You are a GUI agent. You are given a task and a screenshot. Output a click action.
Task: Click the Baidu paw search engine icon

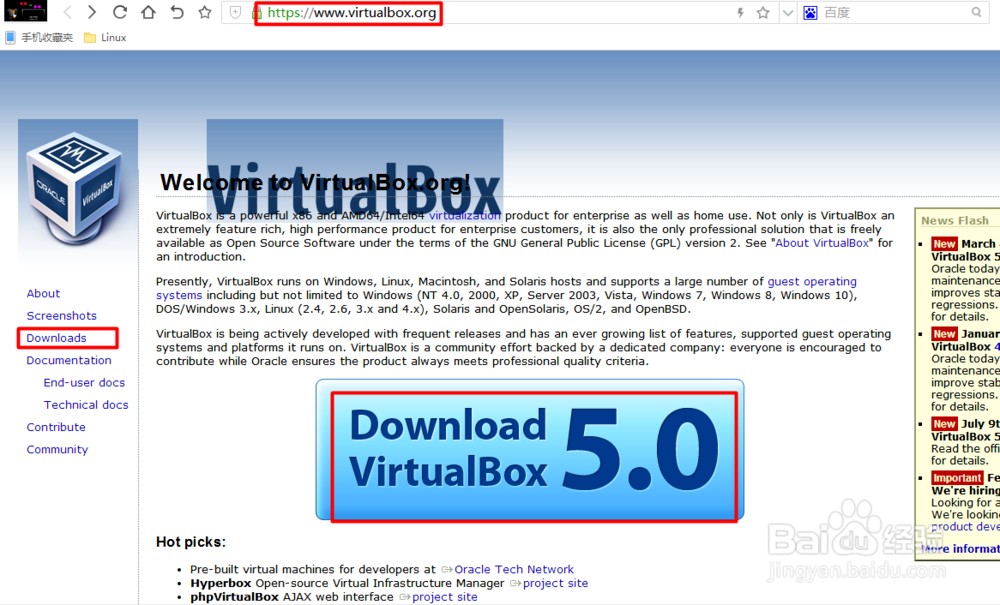click(x=810, y=12)
